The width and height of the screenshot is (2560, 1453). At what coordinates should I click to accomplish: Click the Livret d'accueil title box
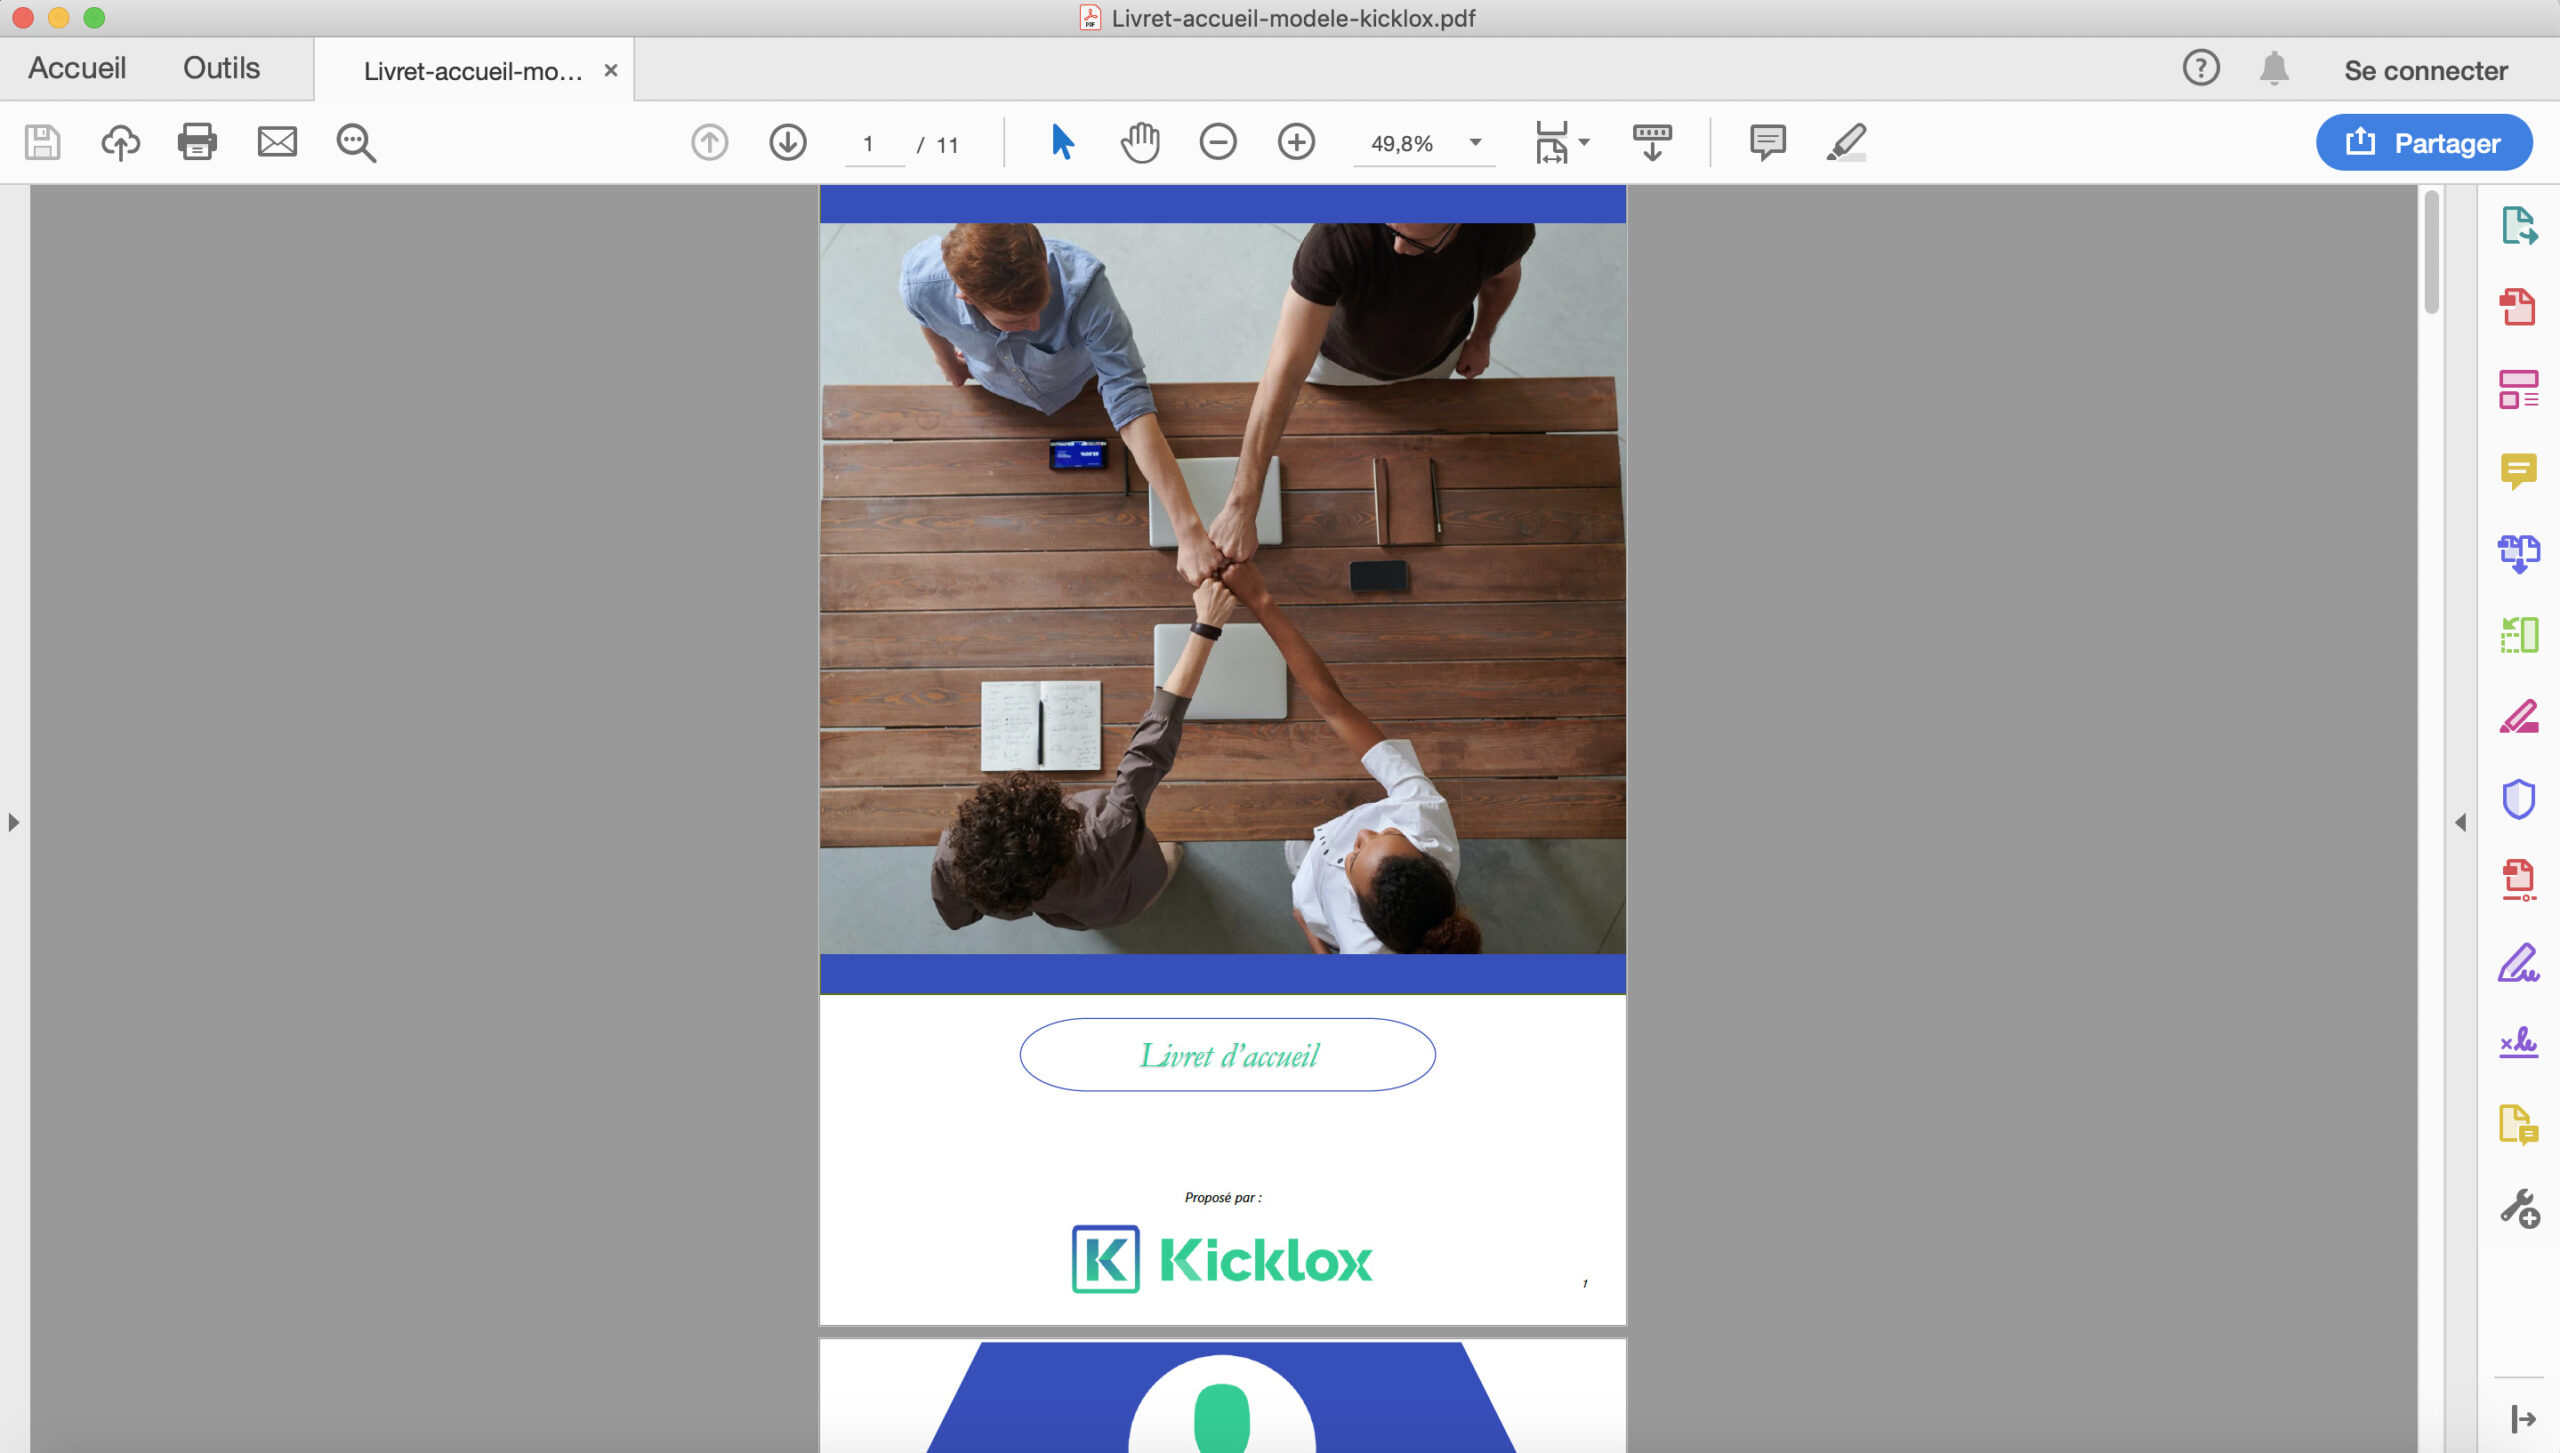pos(1227,1054)
